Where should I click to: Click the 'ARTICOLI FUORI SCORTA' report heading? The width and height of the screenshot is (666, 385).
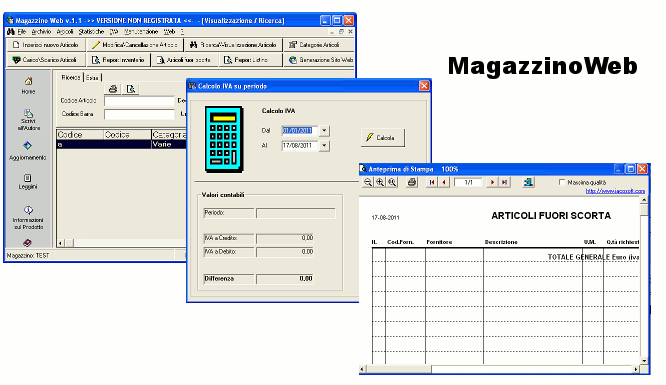[x=551, y=216]
